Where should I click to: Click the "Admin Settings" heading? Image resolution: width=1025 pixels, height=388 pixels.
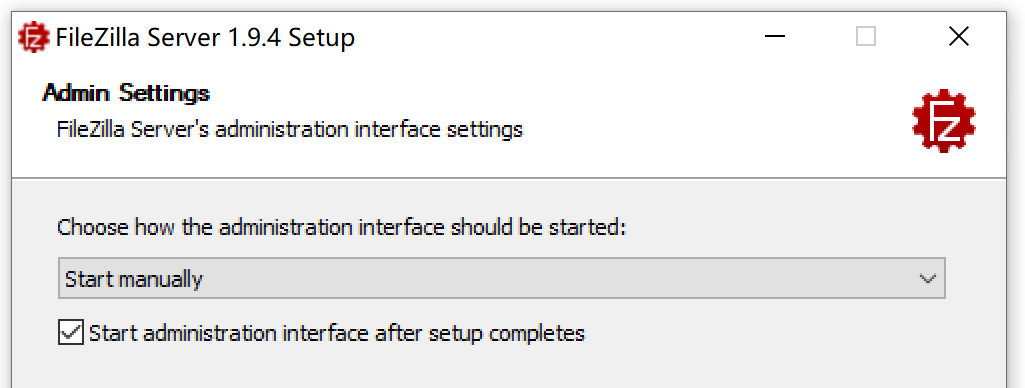click(126, 93)
